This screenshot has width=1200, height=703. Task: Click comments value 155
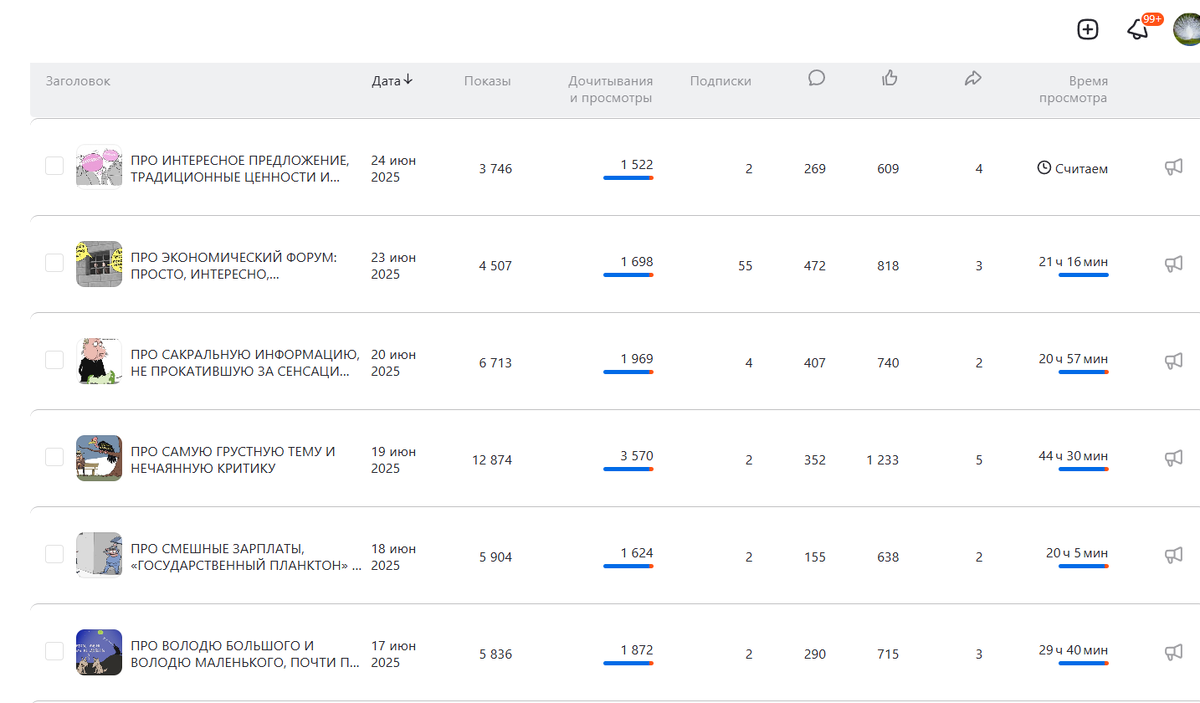(815, 557)
